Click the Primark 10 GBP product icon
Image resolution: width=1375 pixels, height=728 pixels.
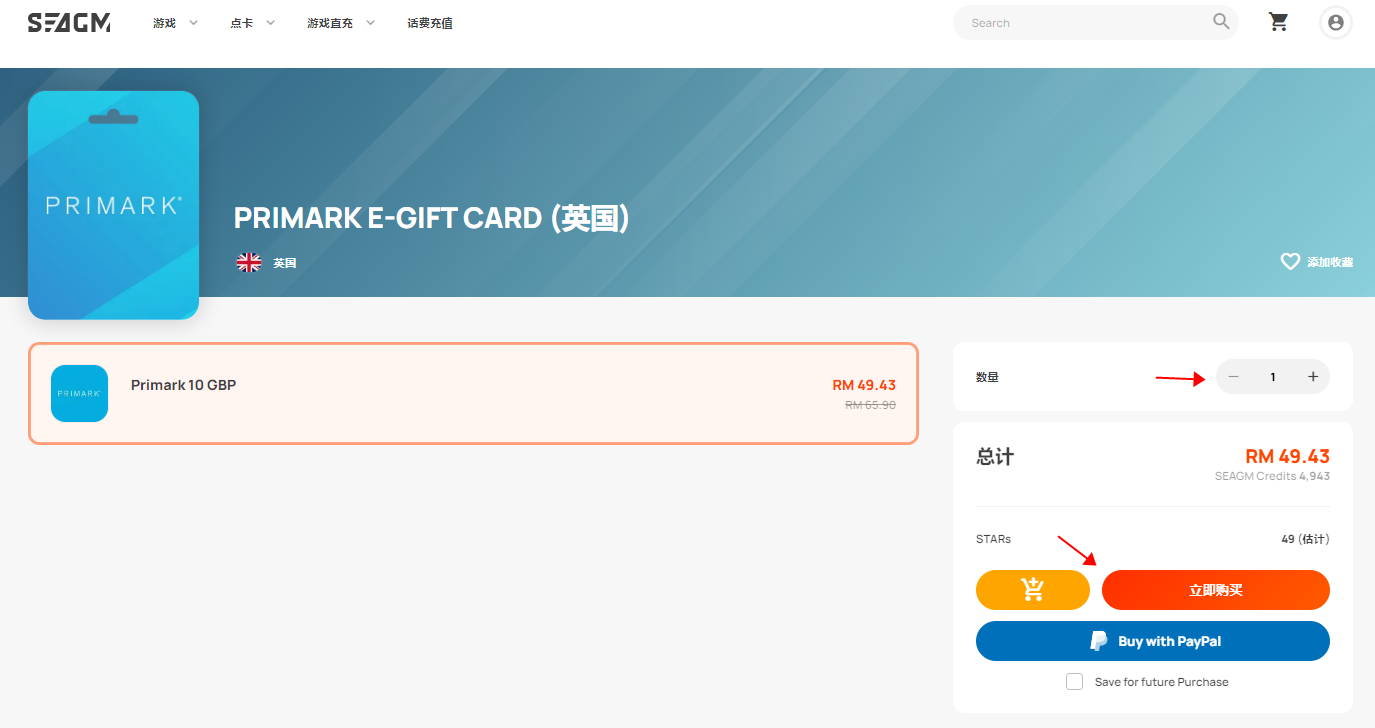pyautogui.click(x=79, y=393)
